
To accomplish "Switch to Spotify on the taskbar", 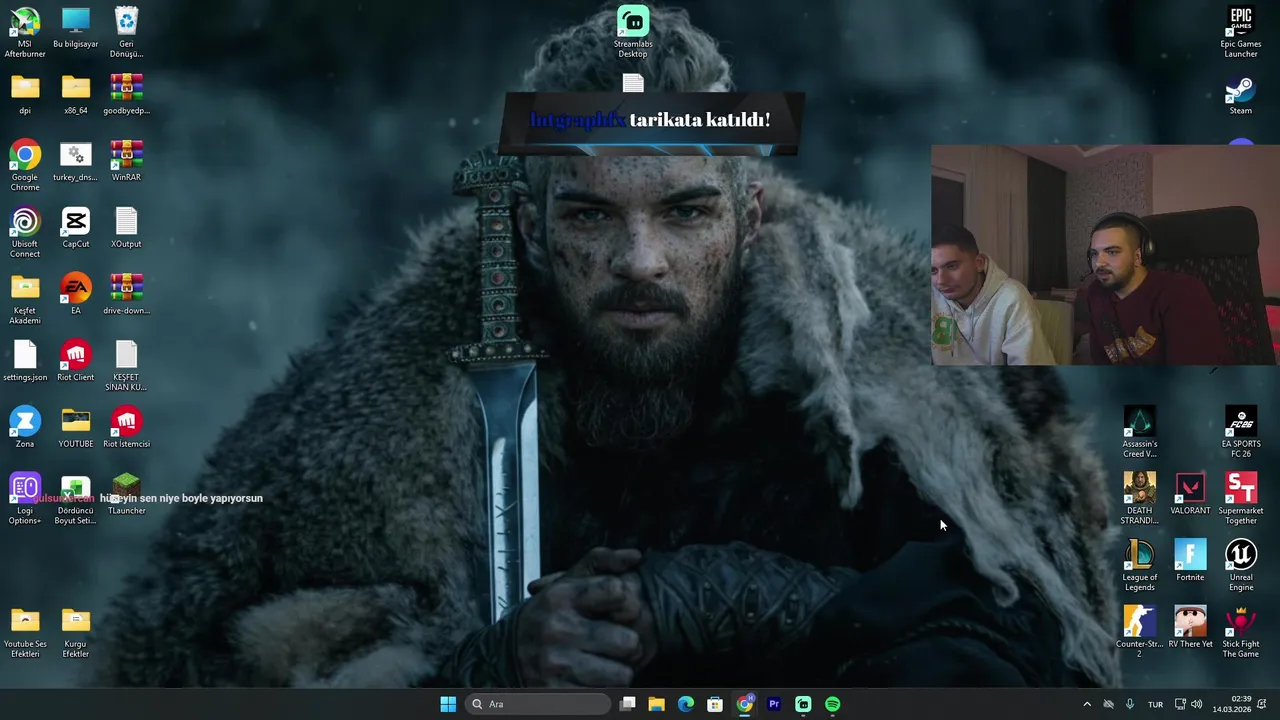I will 833,704.
